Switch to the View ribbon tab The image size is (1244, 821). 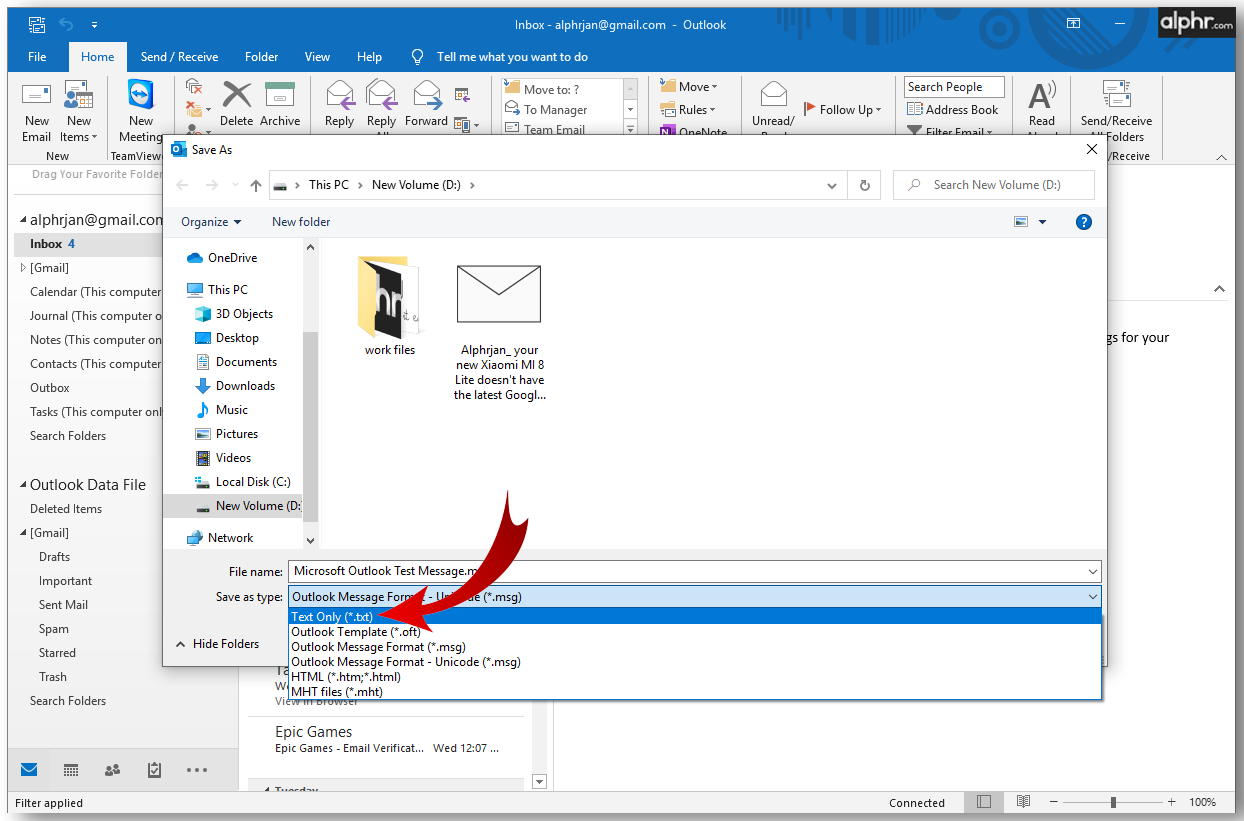tap(317, 57)
